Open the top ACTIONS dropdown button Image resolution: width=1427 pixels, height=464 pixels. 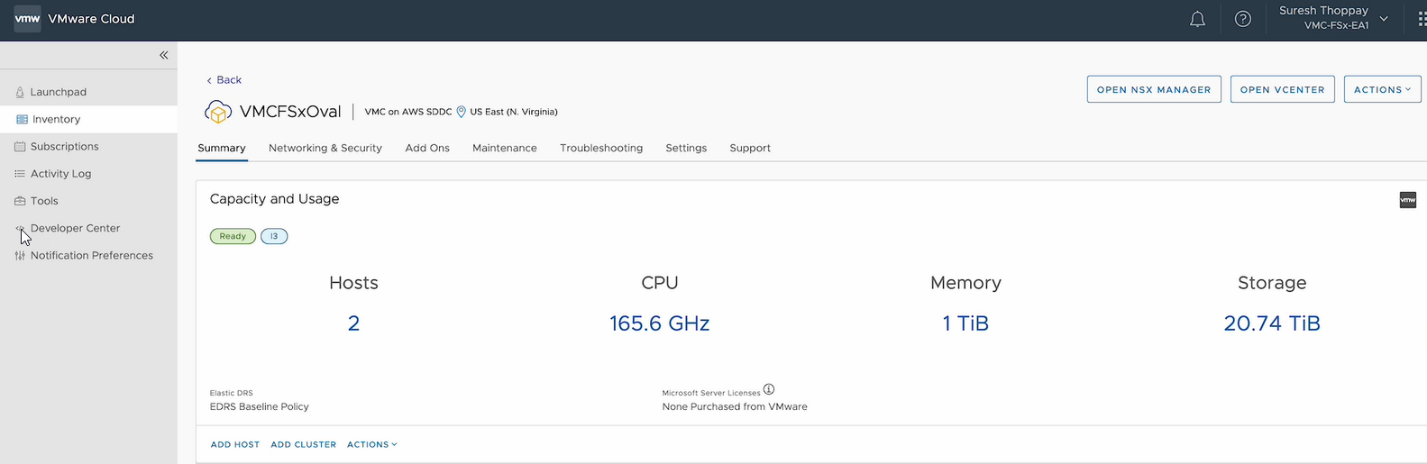(x=1382, y=89)
